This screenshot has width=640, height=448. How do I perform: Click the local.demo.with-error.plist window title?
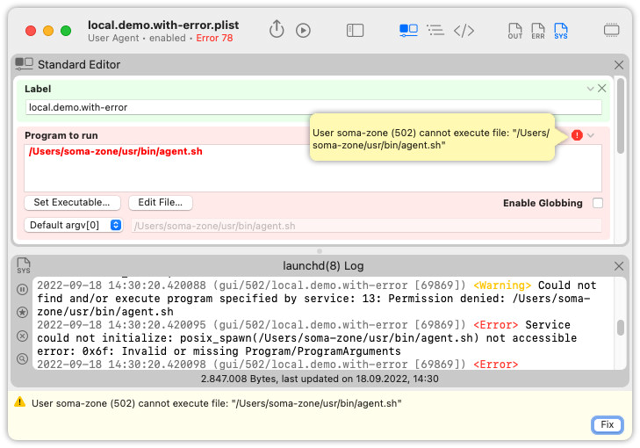[x=163, y=25]
